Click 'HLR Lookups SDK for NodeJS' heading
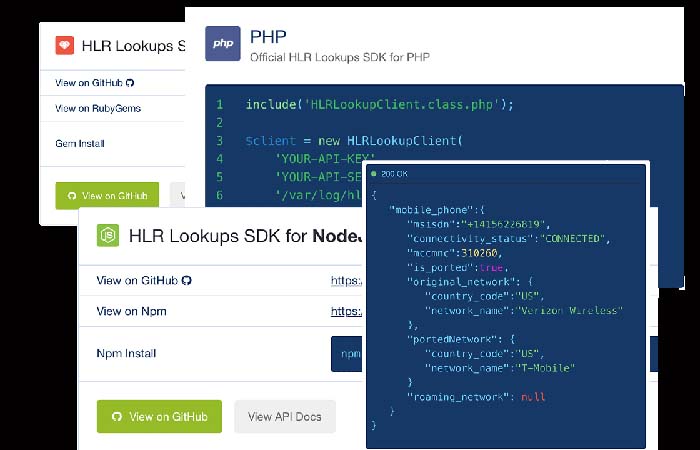The width and height of the screenshot is (700, 450). [245, 236]
